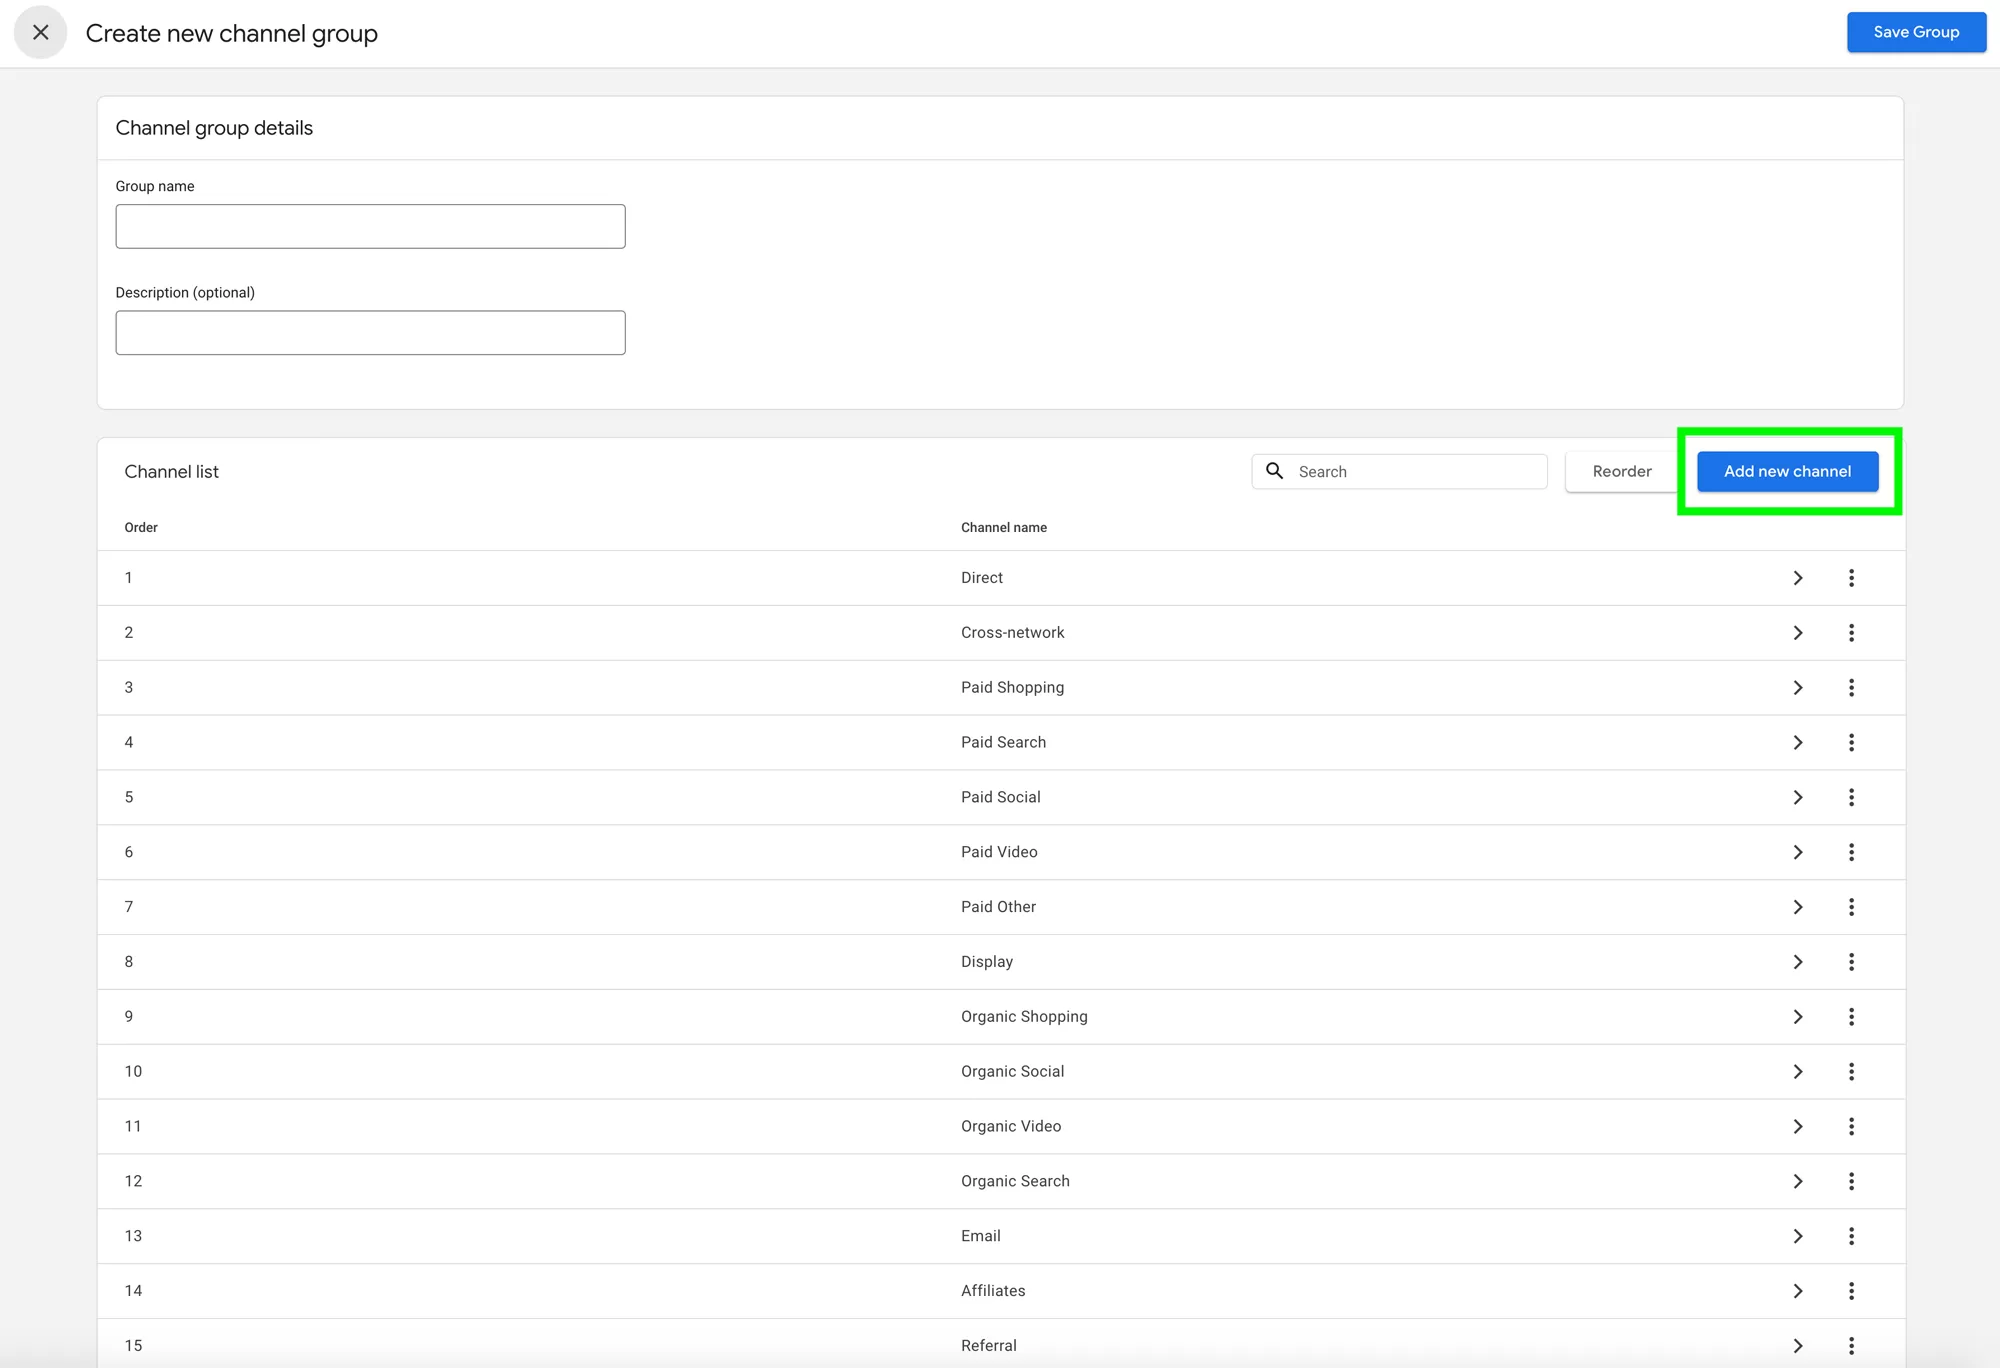Image resolution: width=2000 pixels, height=1368 pixels.
Task: Open the three-dot menu for Paid Video
Action: pos(1851,852)
